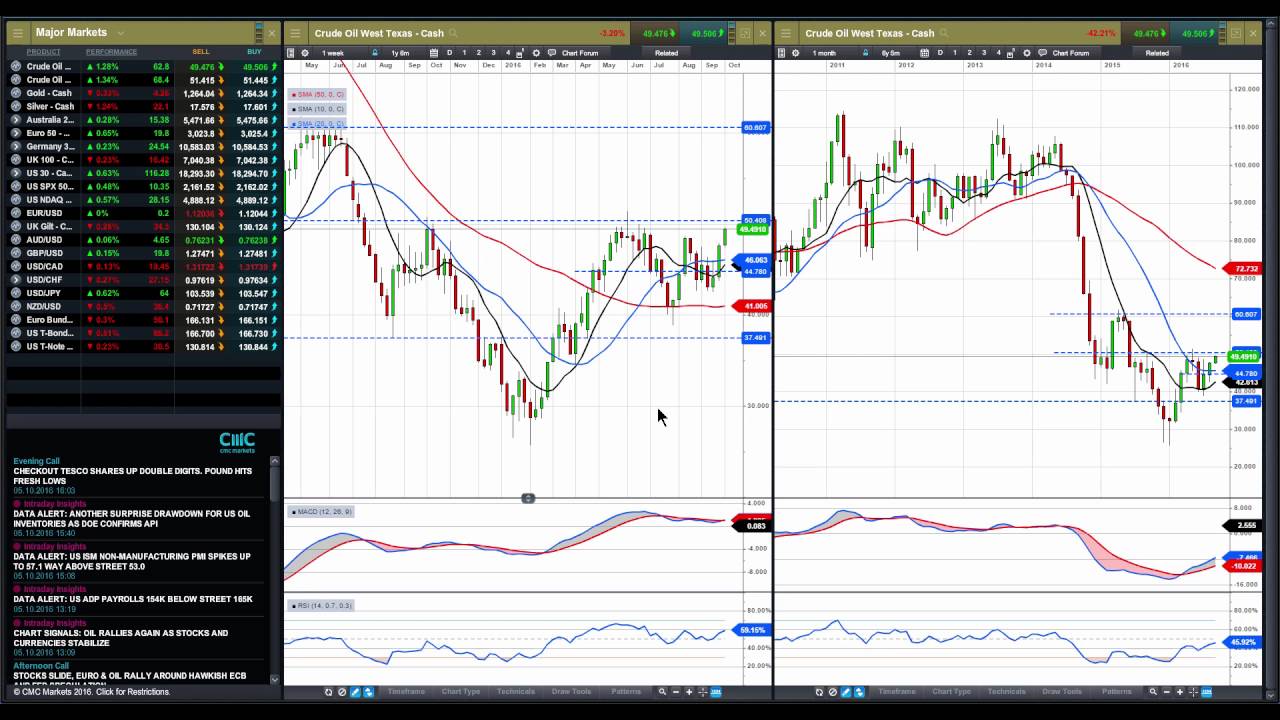The height and width of the screenshot is (720, 1280).
Task: Open Timeframe menu in left chart bottom bar
Action: pyautogui.click(x=406, y=691)
